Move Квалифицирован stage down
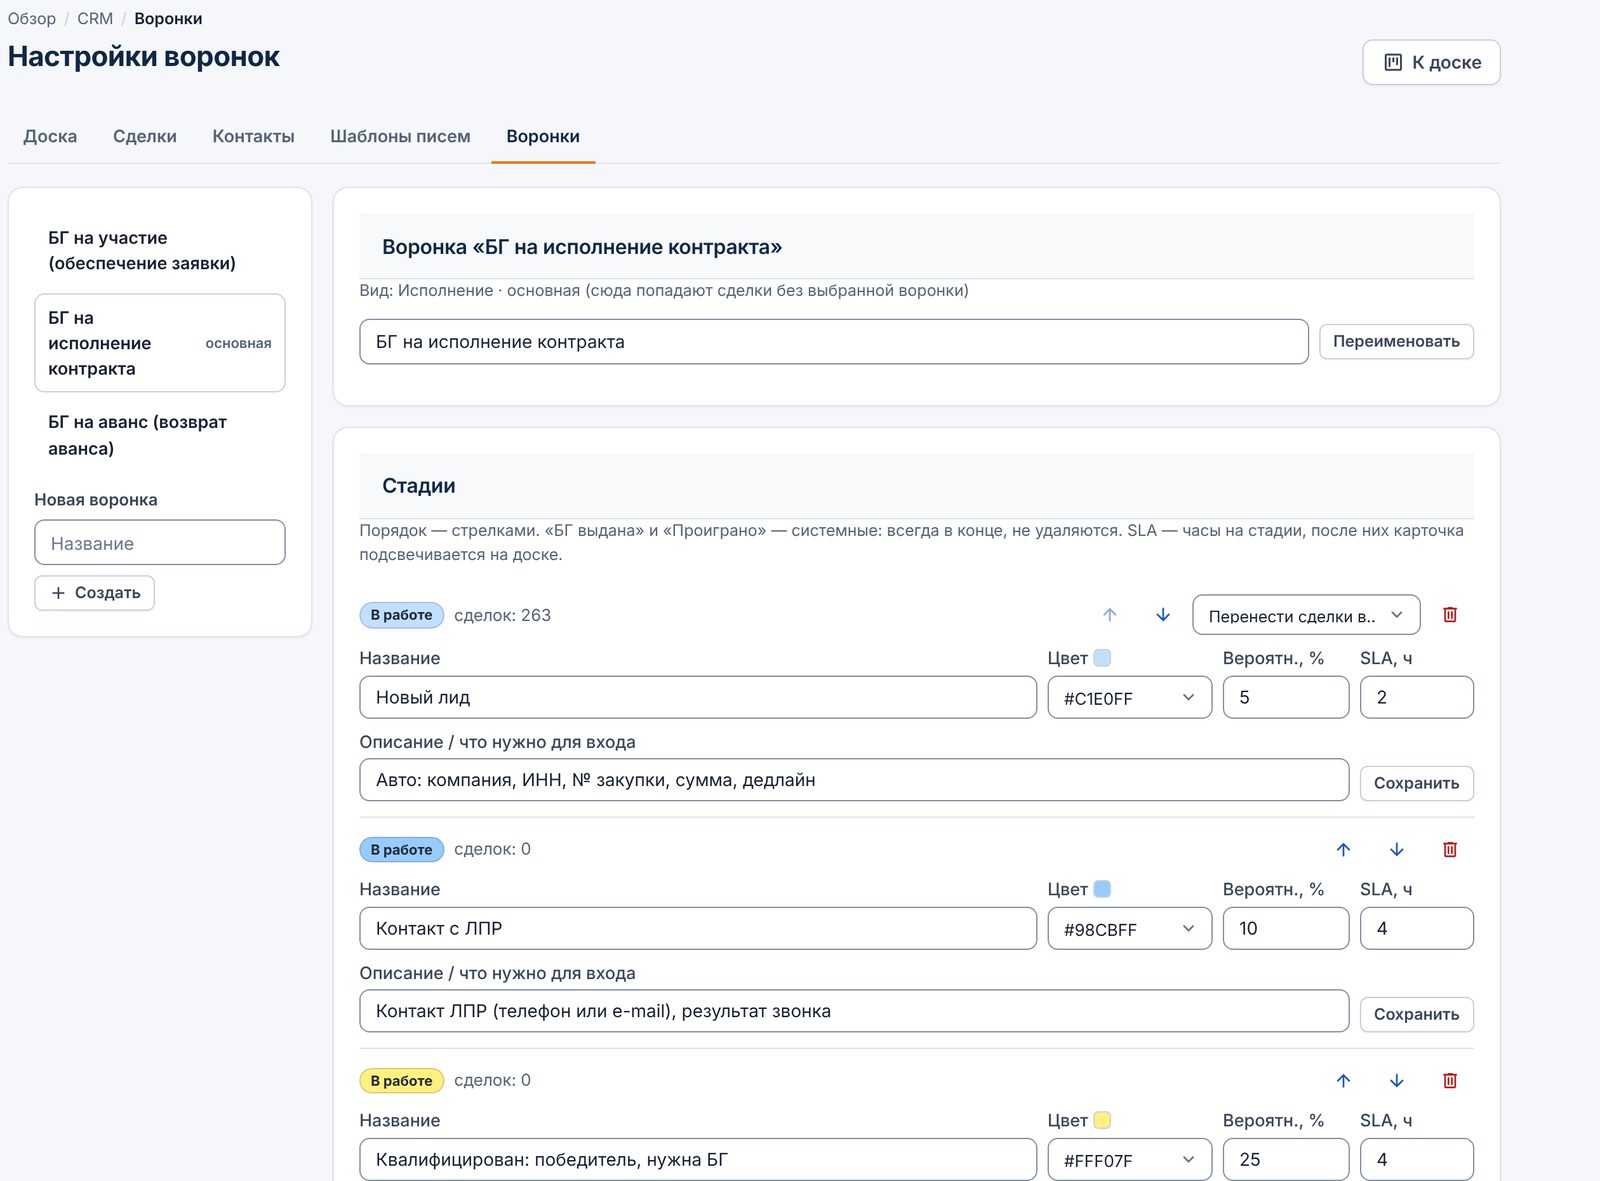Image resolution: width=1600 pixels, height=1181 pixels. (x=1397, y=1081)
